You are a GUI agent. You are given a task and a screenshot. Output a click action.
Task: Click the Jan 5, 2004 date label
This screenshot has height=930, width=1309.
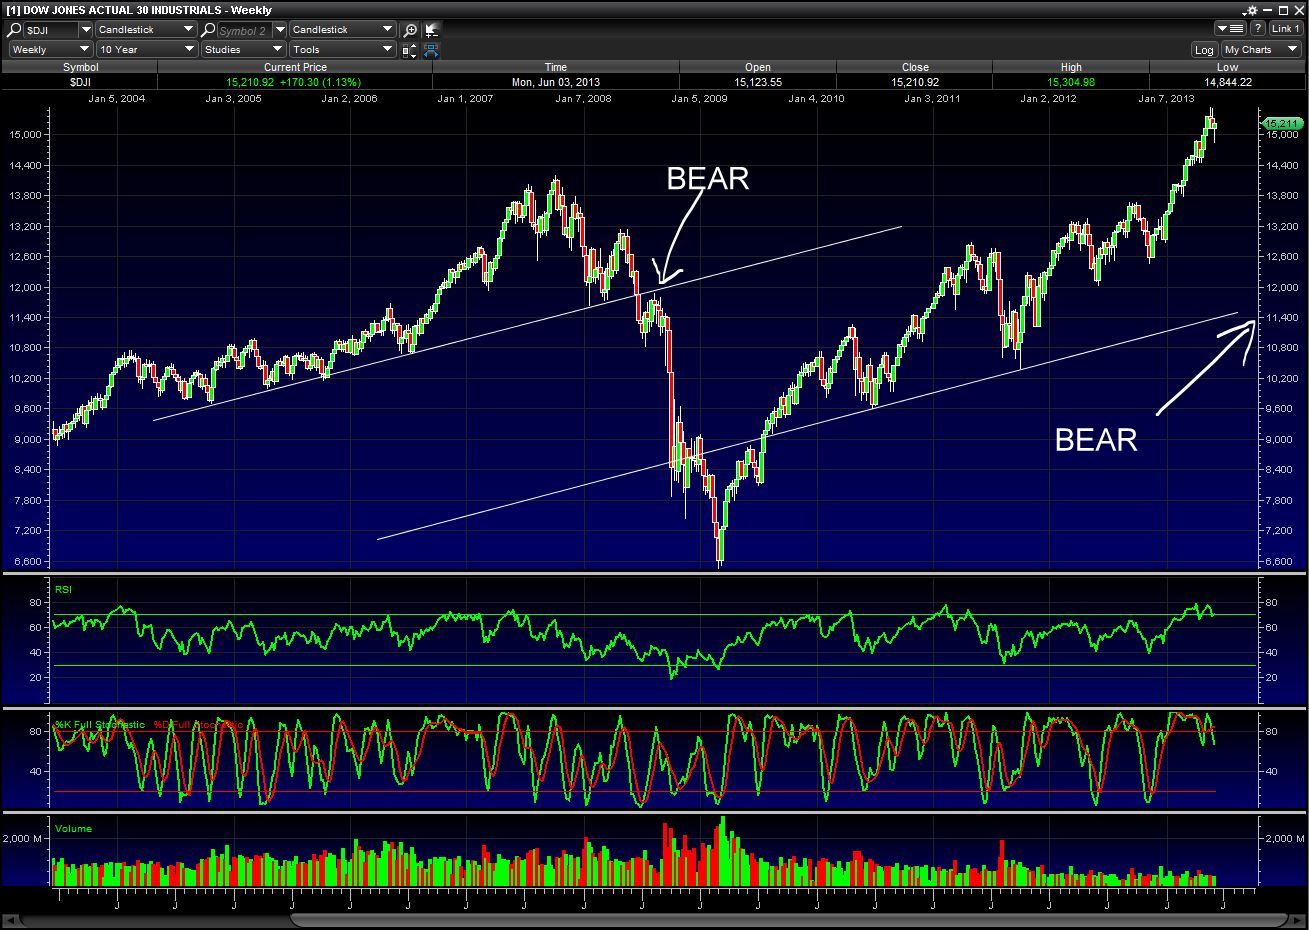117,99
